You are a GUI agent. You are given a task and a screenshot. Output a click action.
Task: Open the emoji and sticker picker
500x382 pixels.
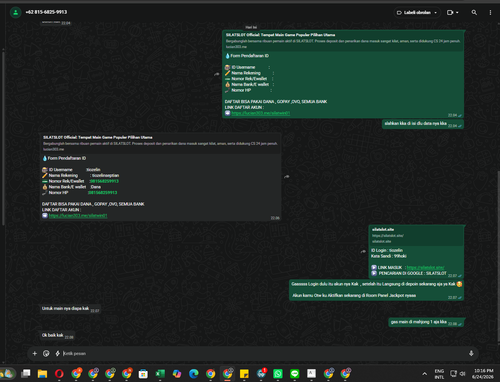[x=46, y=353]
